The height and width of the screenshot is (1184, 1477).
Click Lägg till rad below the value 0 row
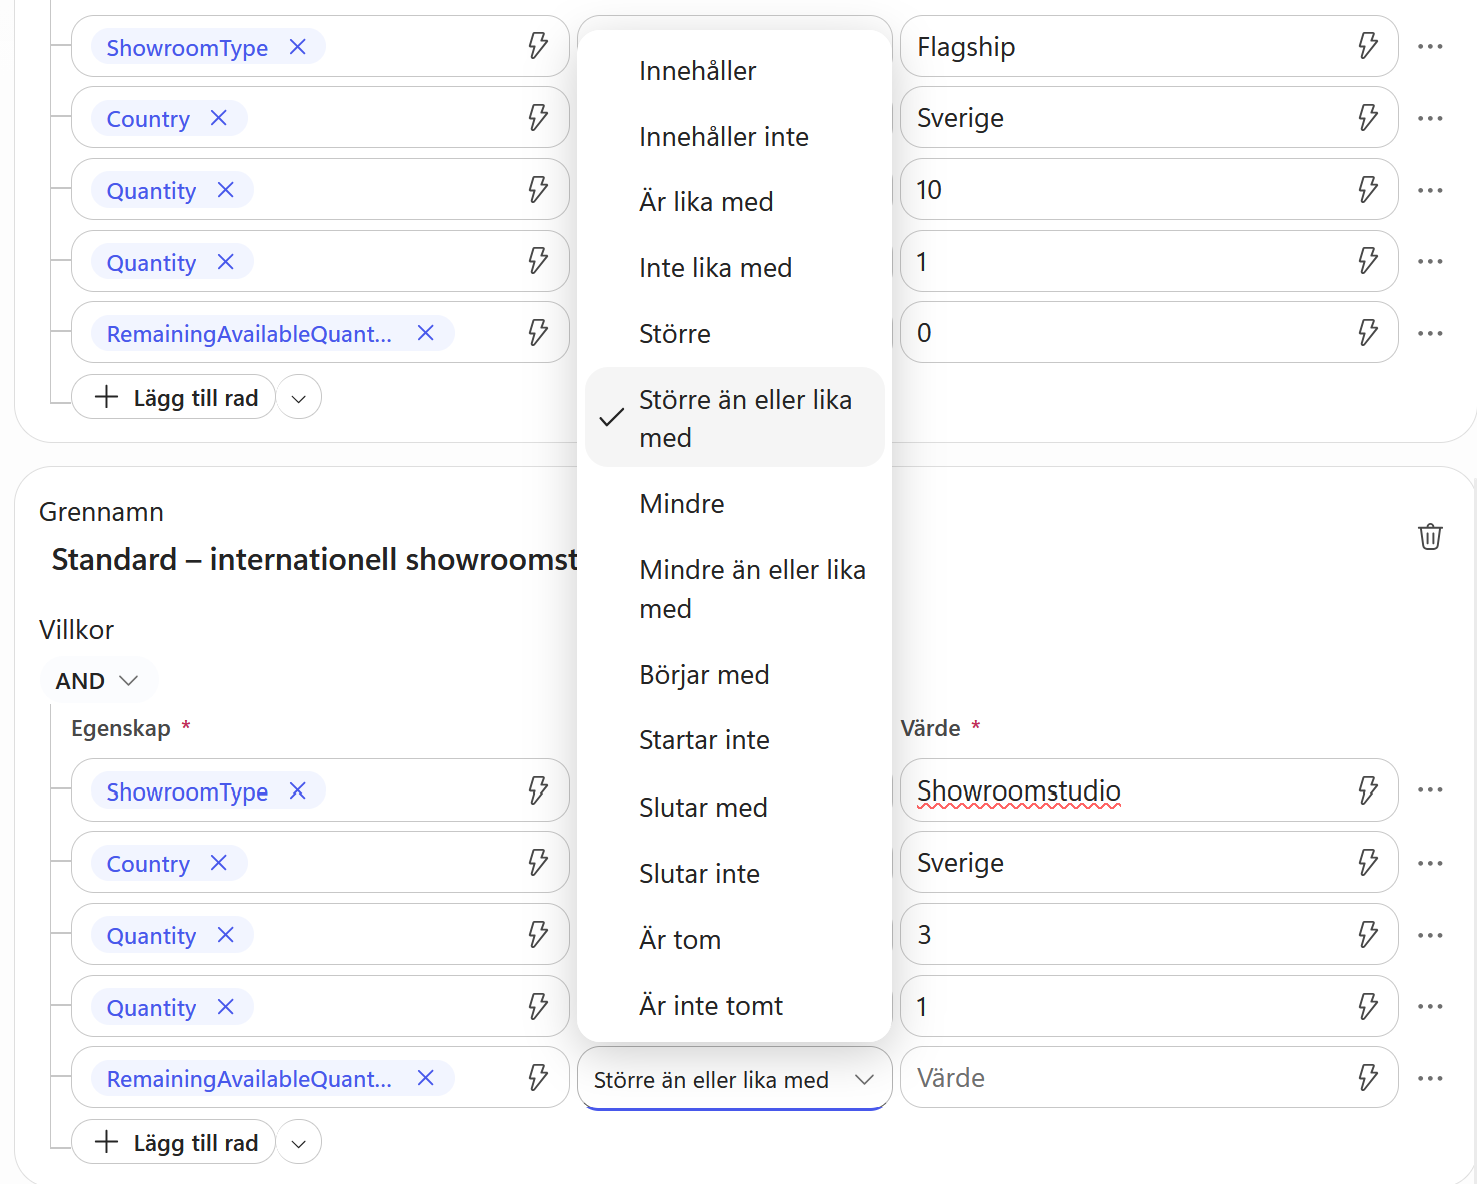tap(174, 398)
